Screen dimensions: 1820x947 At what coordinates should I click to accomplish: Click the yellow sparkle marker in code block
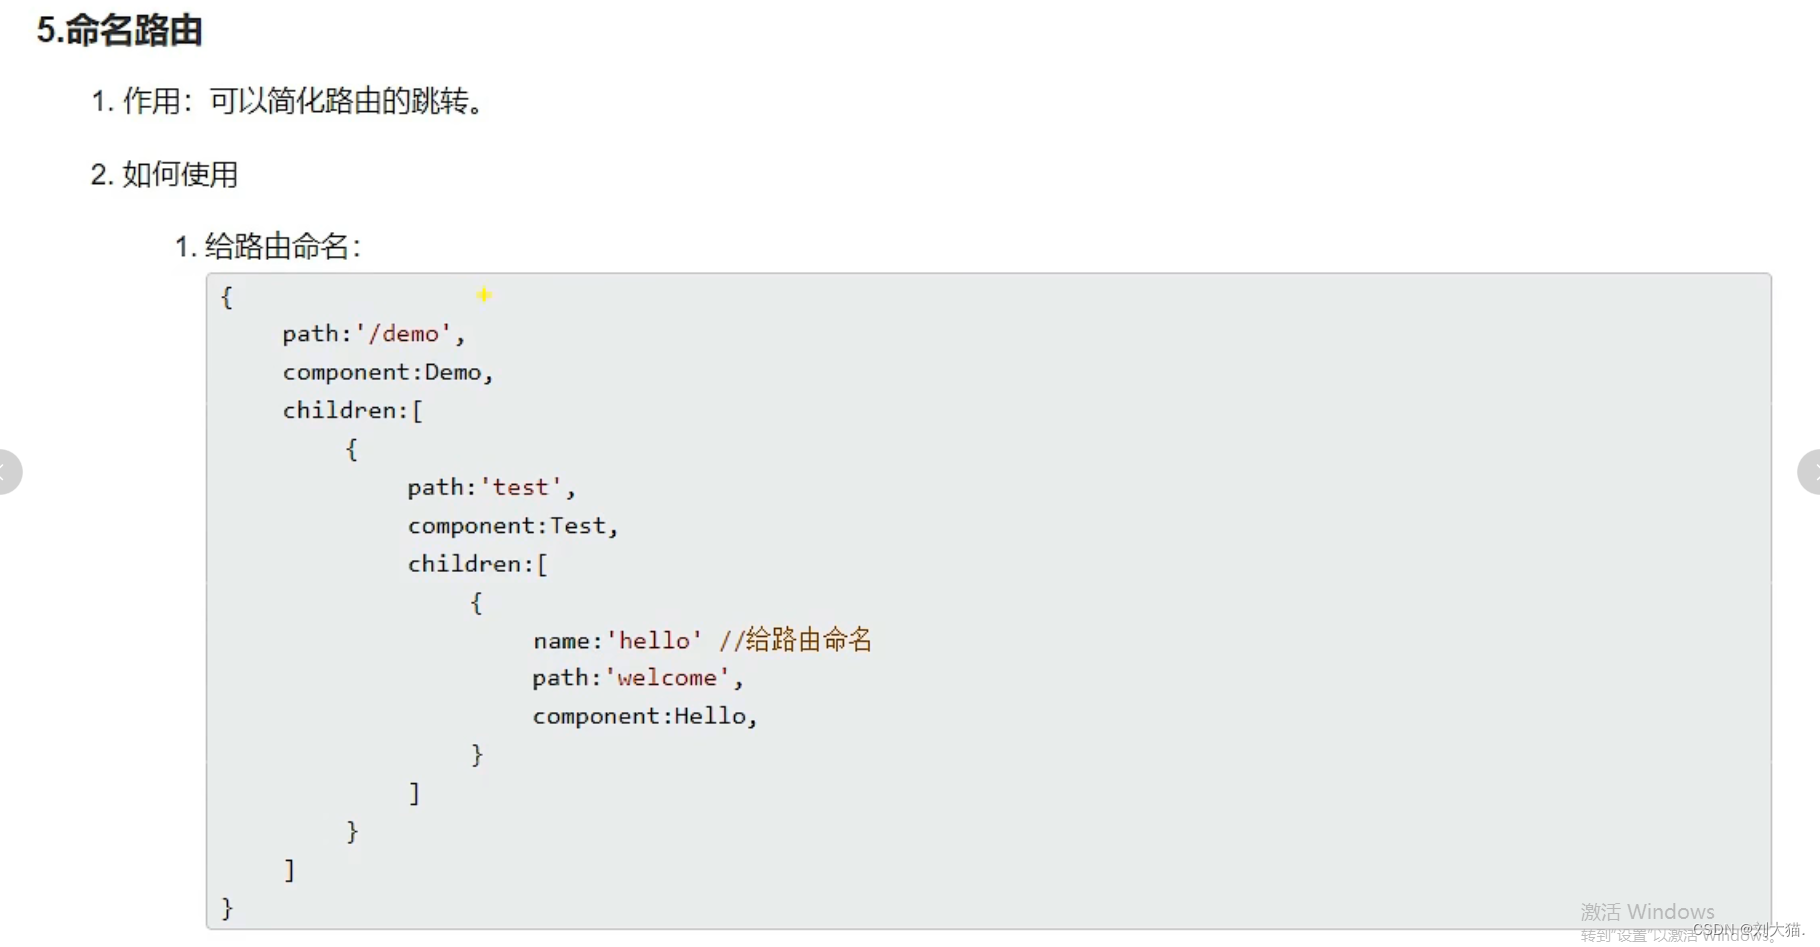[484, 295]
